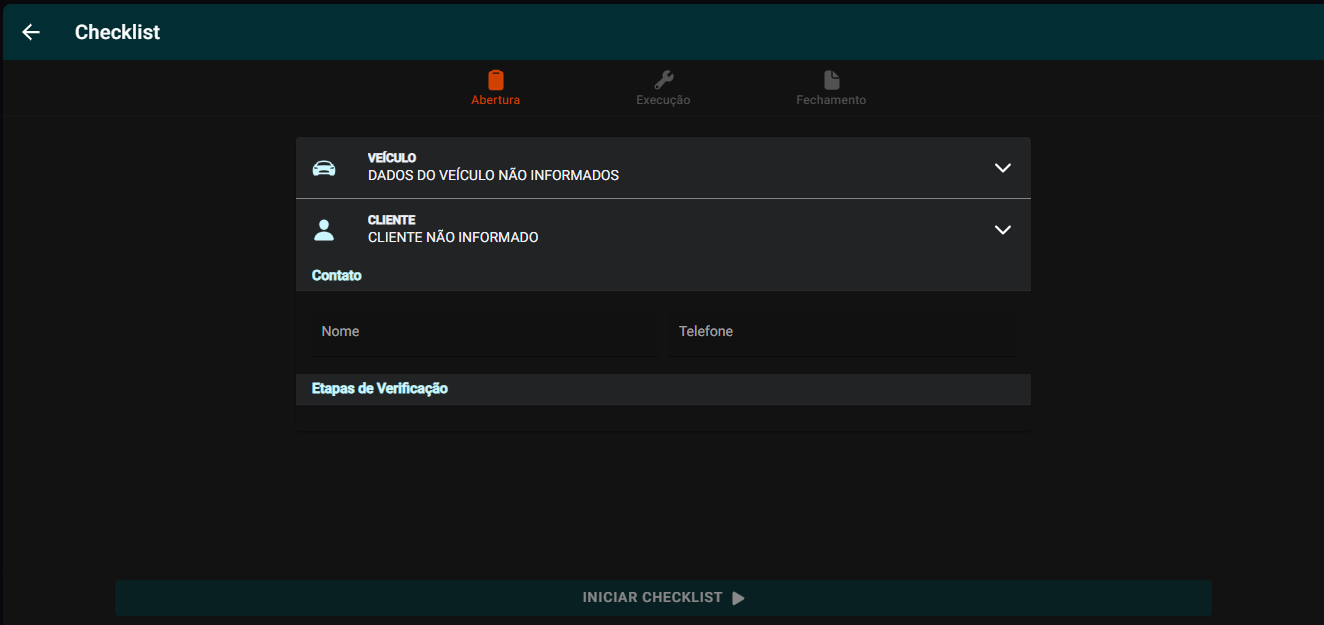This screenshot has width=1324, height=625.
Task: Click the Abertura clipboard icon
Action: (x=495, y=80)
